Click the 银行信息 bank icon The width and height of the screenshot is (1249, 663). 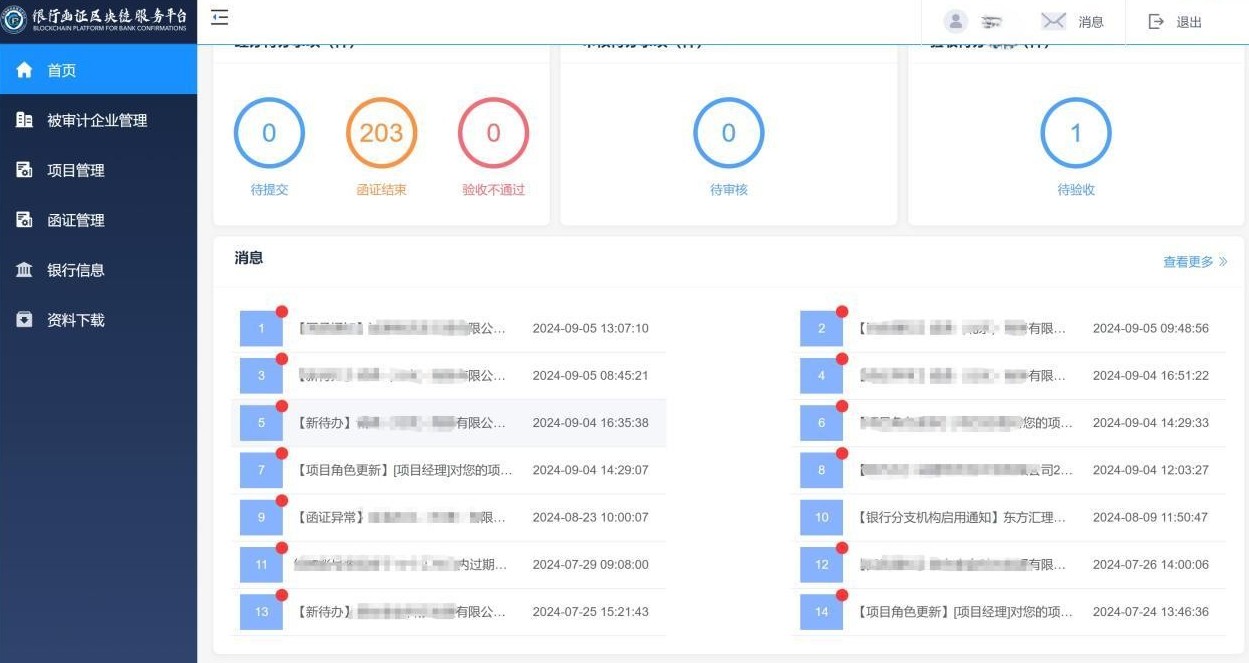pyautogui.click(x=25, y=270)
